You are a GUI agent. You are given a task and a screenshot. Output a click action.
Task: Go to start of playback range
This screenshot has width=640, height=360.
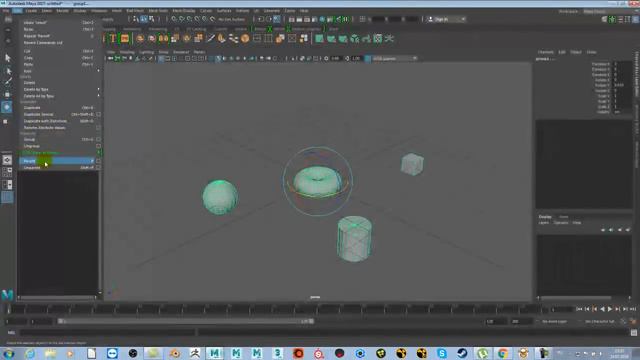579,309
